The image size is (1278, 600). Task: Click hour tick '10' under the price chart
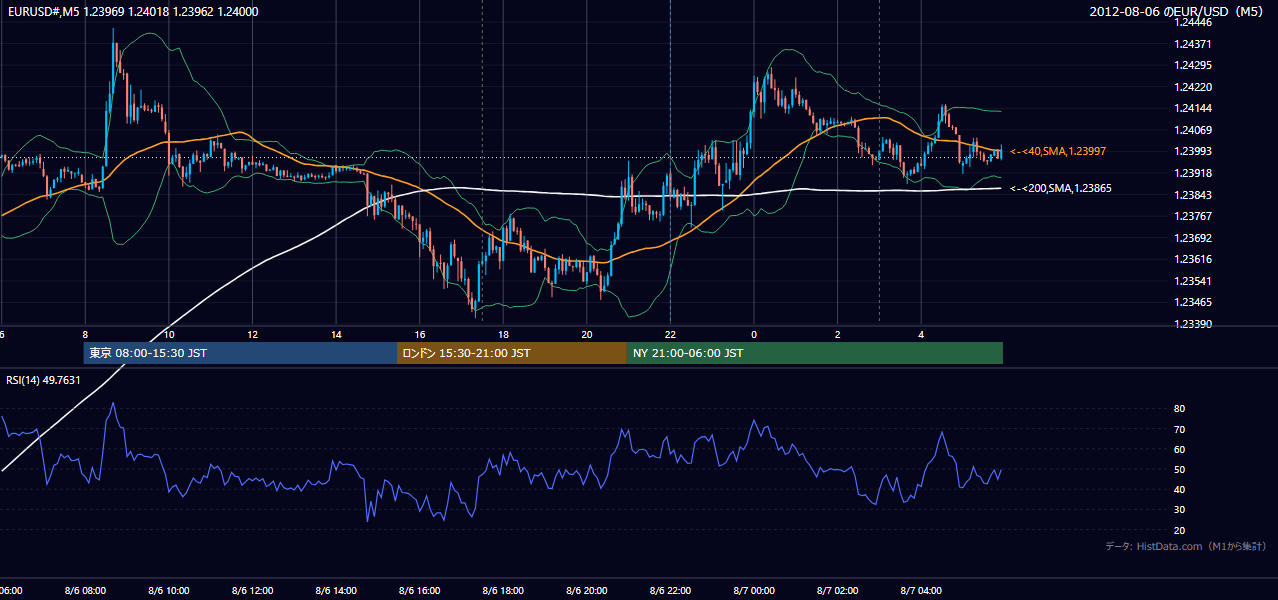(169, 335)
